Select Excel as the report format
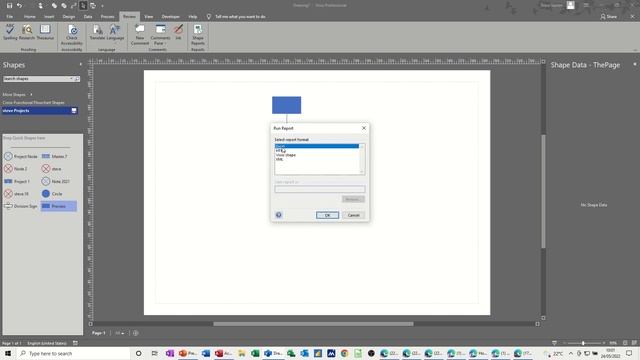640x360 pixels. point(317,146)
